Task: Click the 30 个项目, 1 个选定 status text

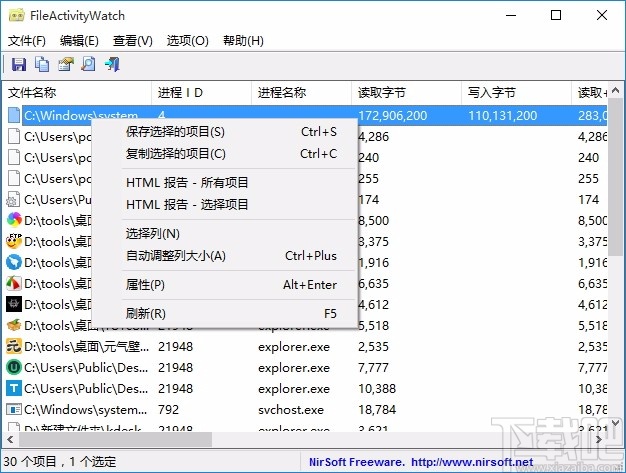Action: point(59,462)
